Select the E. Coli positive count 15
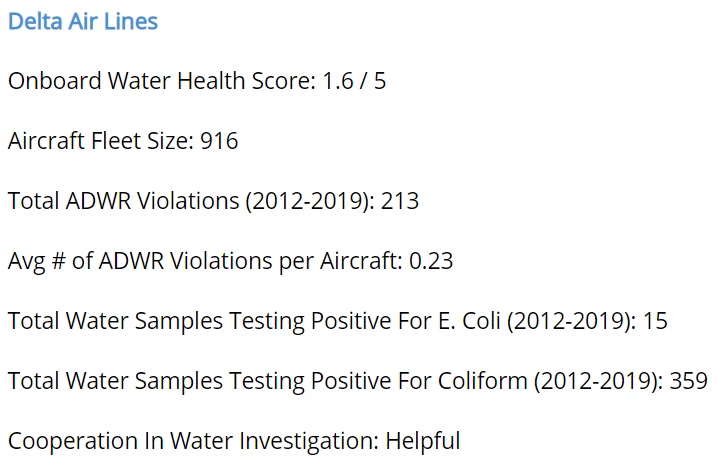Screen dimensions: 726x468 pos(656,321)
